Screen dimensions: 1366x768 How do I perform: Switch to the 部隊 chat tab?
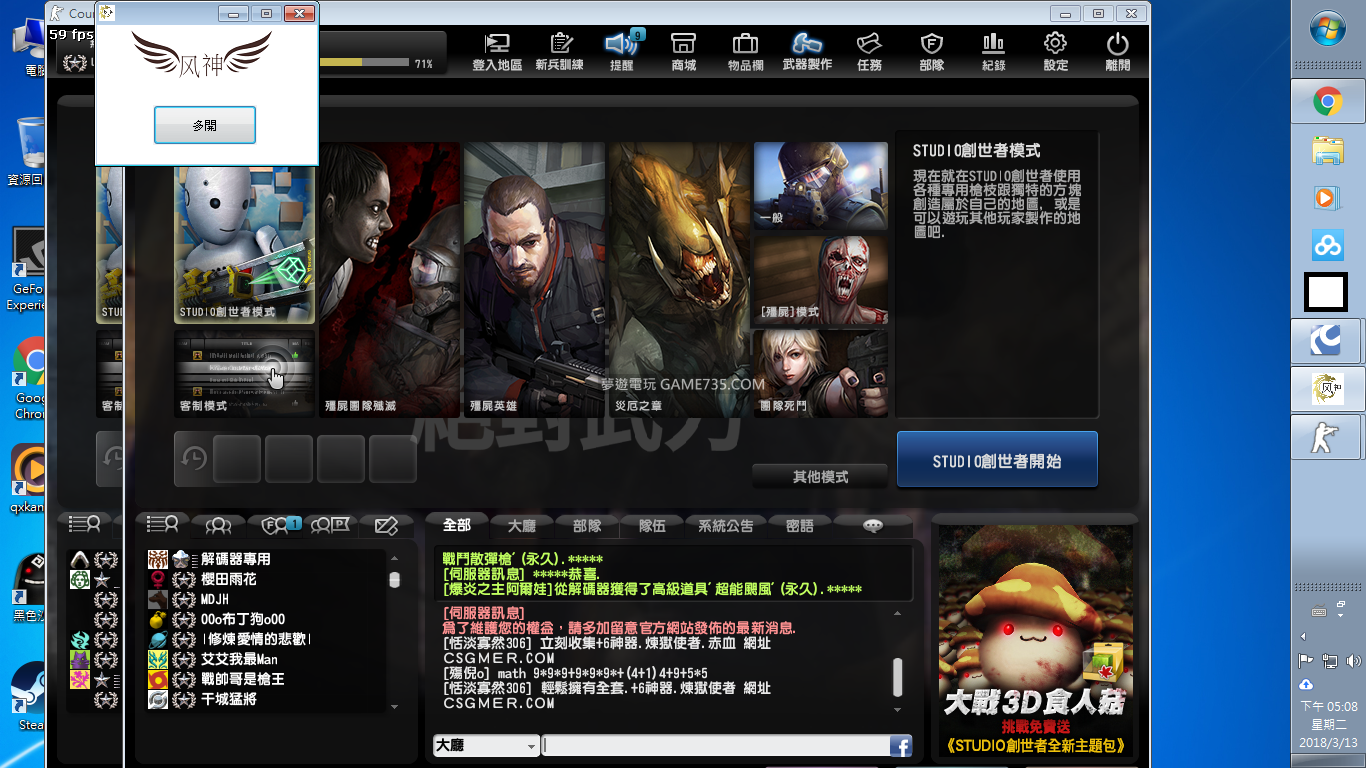(587, 526)
